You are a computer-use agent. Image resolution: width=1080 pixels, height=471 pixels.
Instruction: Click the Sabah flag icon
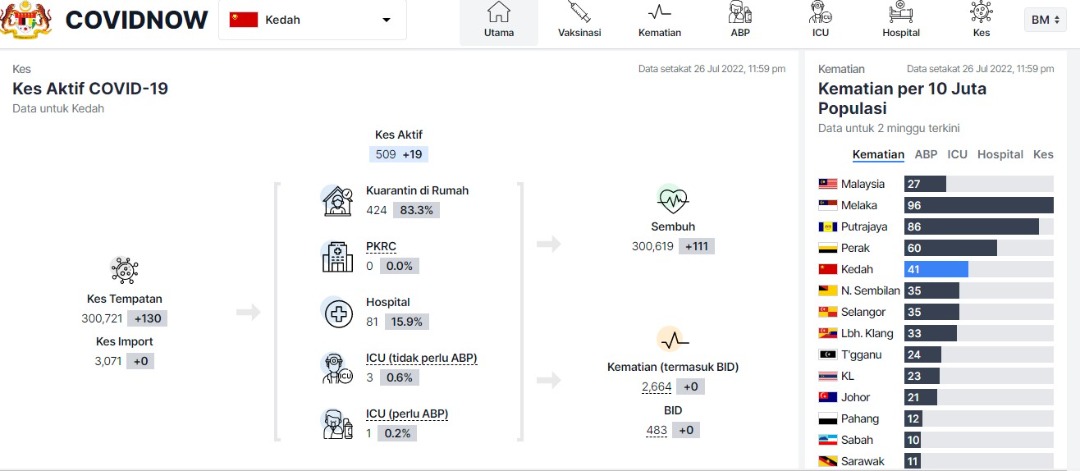click(x=827, y=440)
